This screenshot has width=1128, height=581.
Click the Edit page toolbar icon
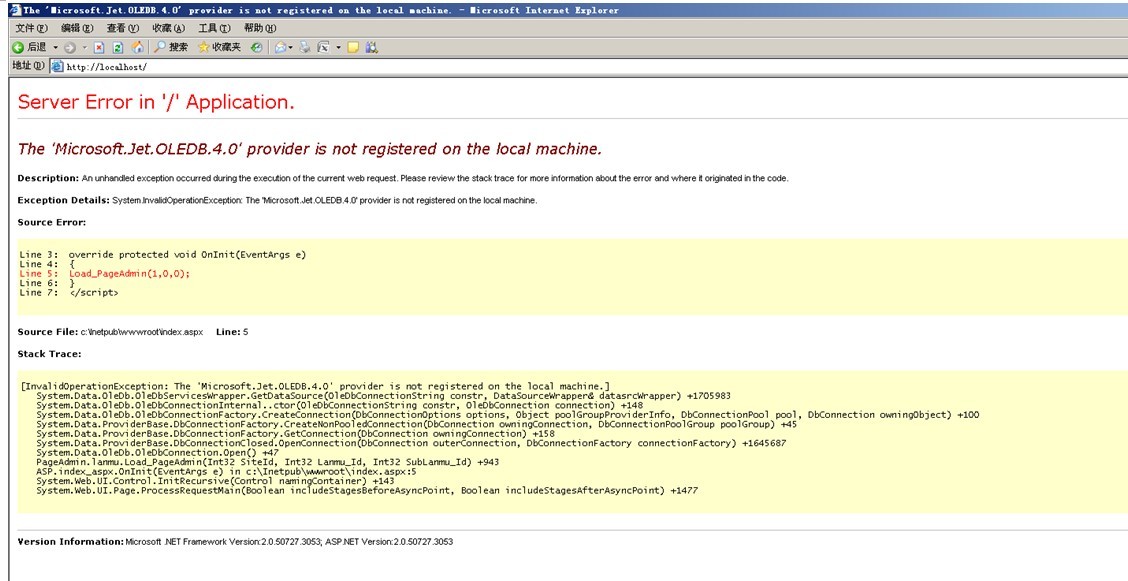pyautogui.click(x=324, y=47)
